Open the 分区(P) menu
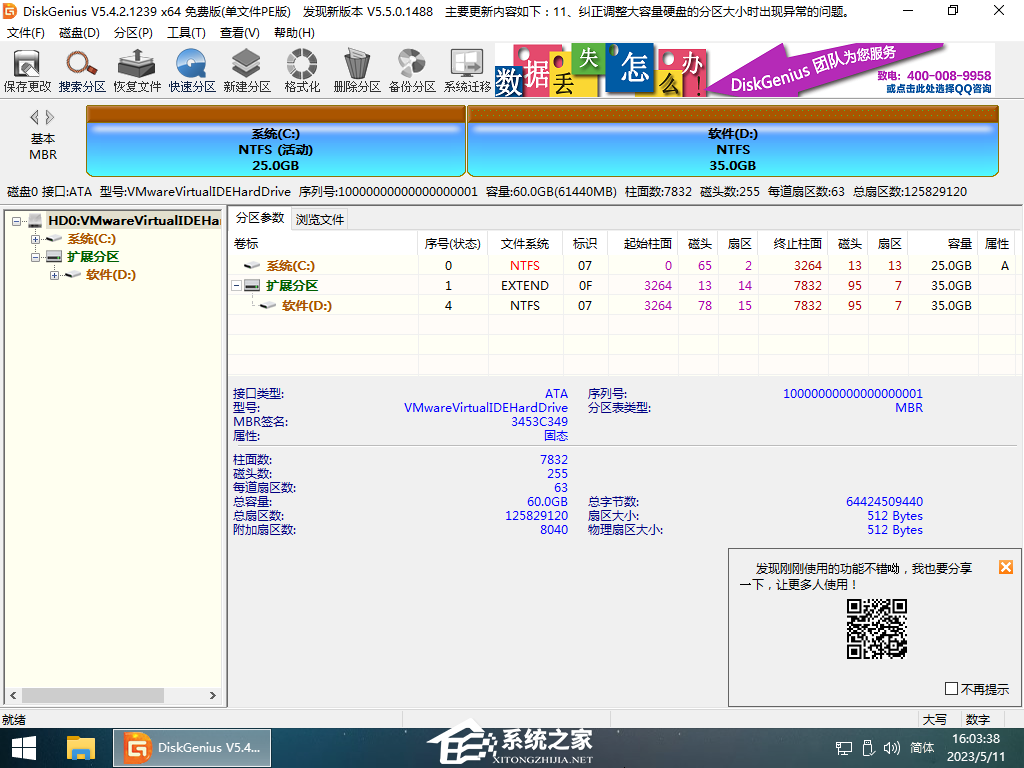Image resolution: width=1024 pixels, height=768 pixels. pos(133,33)
